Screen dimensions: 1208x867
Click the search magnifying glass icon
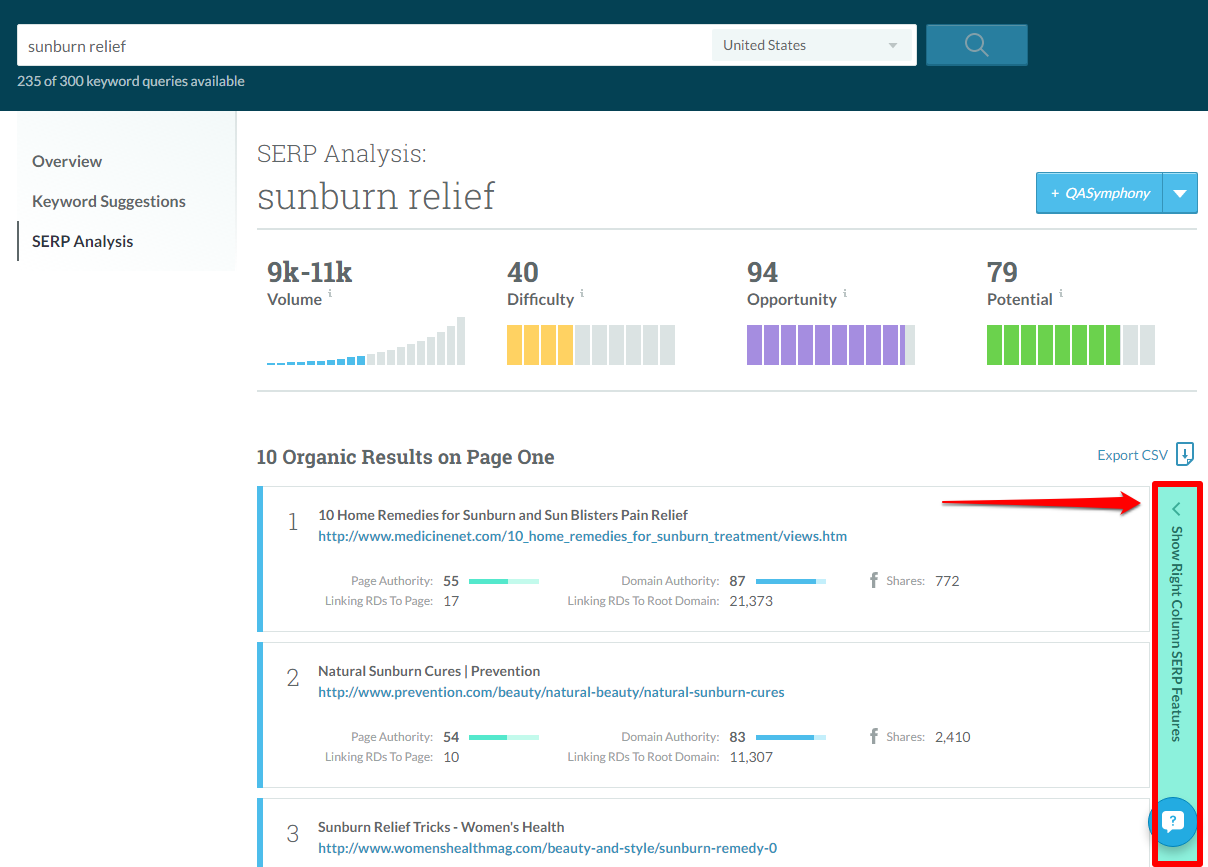(x=976, y=44)
